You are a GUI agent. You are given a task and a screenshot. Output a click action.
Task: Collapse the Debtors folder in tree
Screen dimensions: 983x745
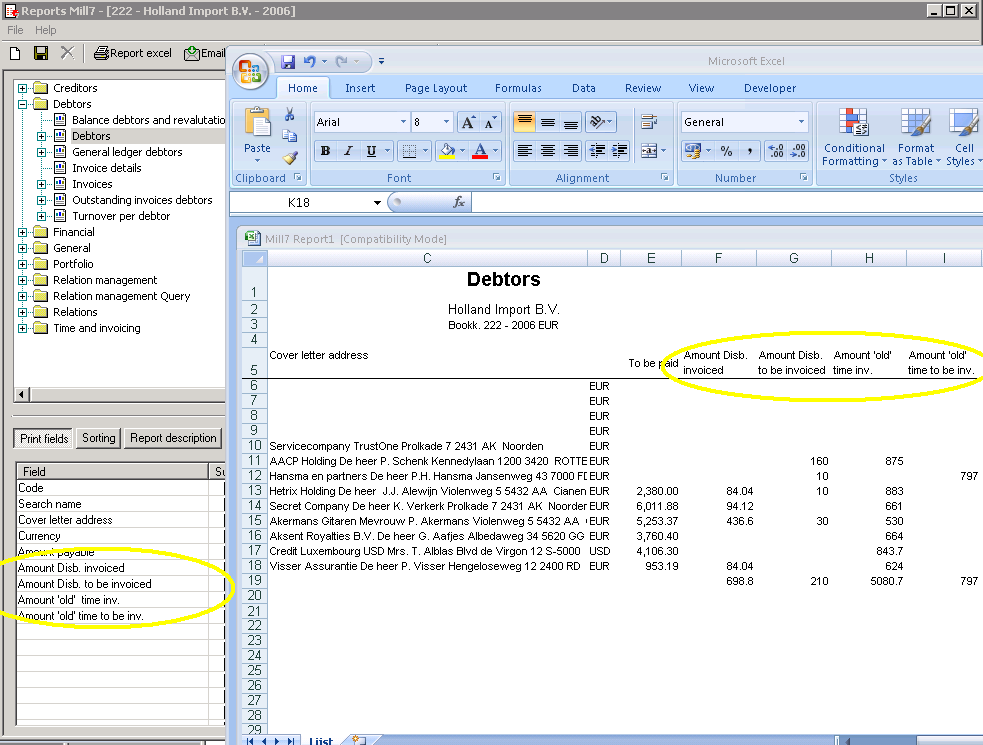[x=23, y=104]
